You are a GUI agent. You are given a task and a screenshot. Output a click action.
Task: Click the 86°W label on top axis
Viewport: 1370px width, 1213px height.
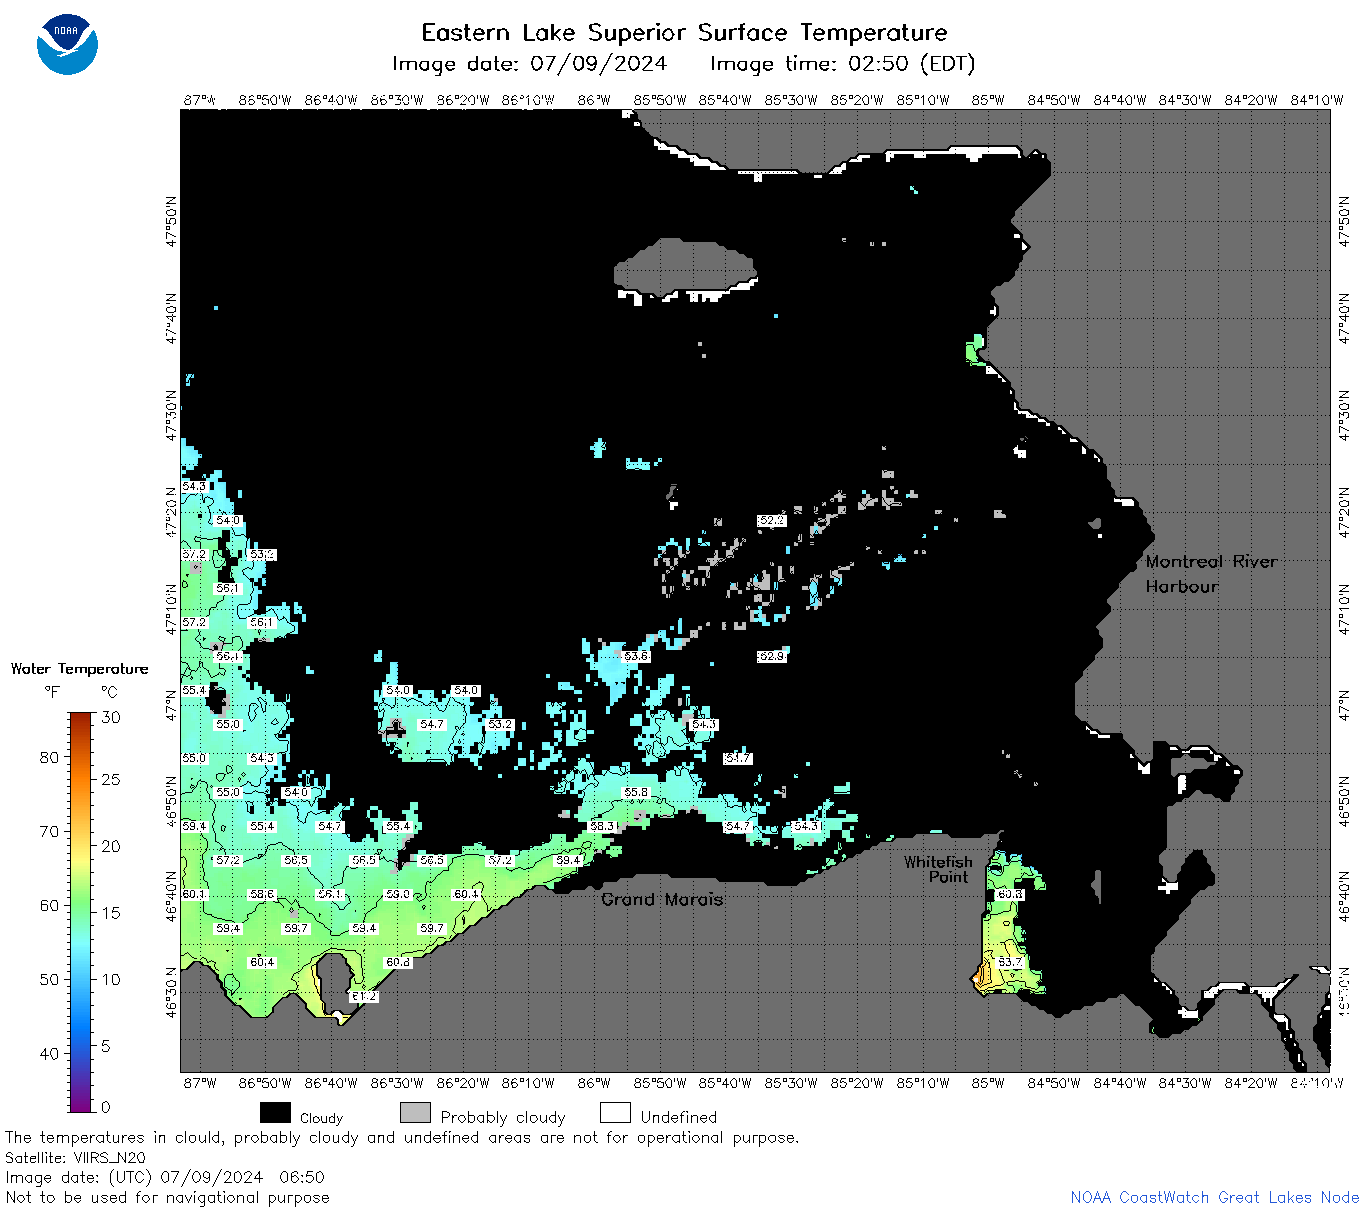pos(594,100)
